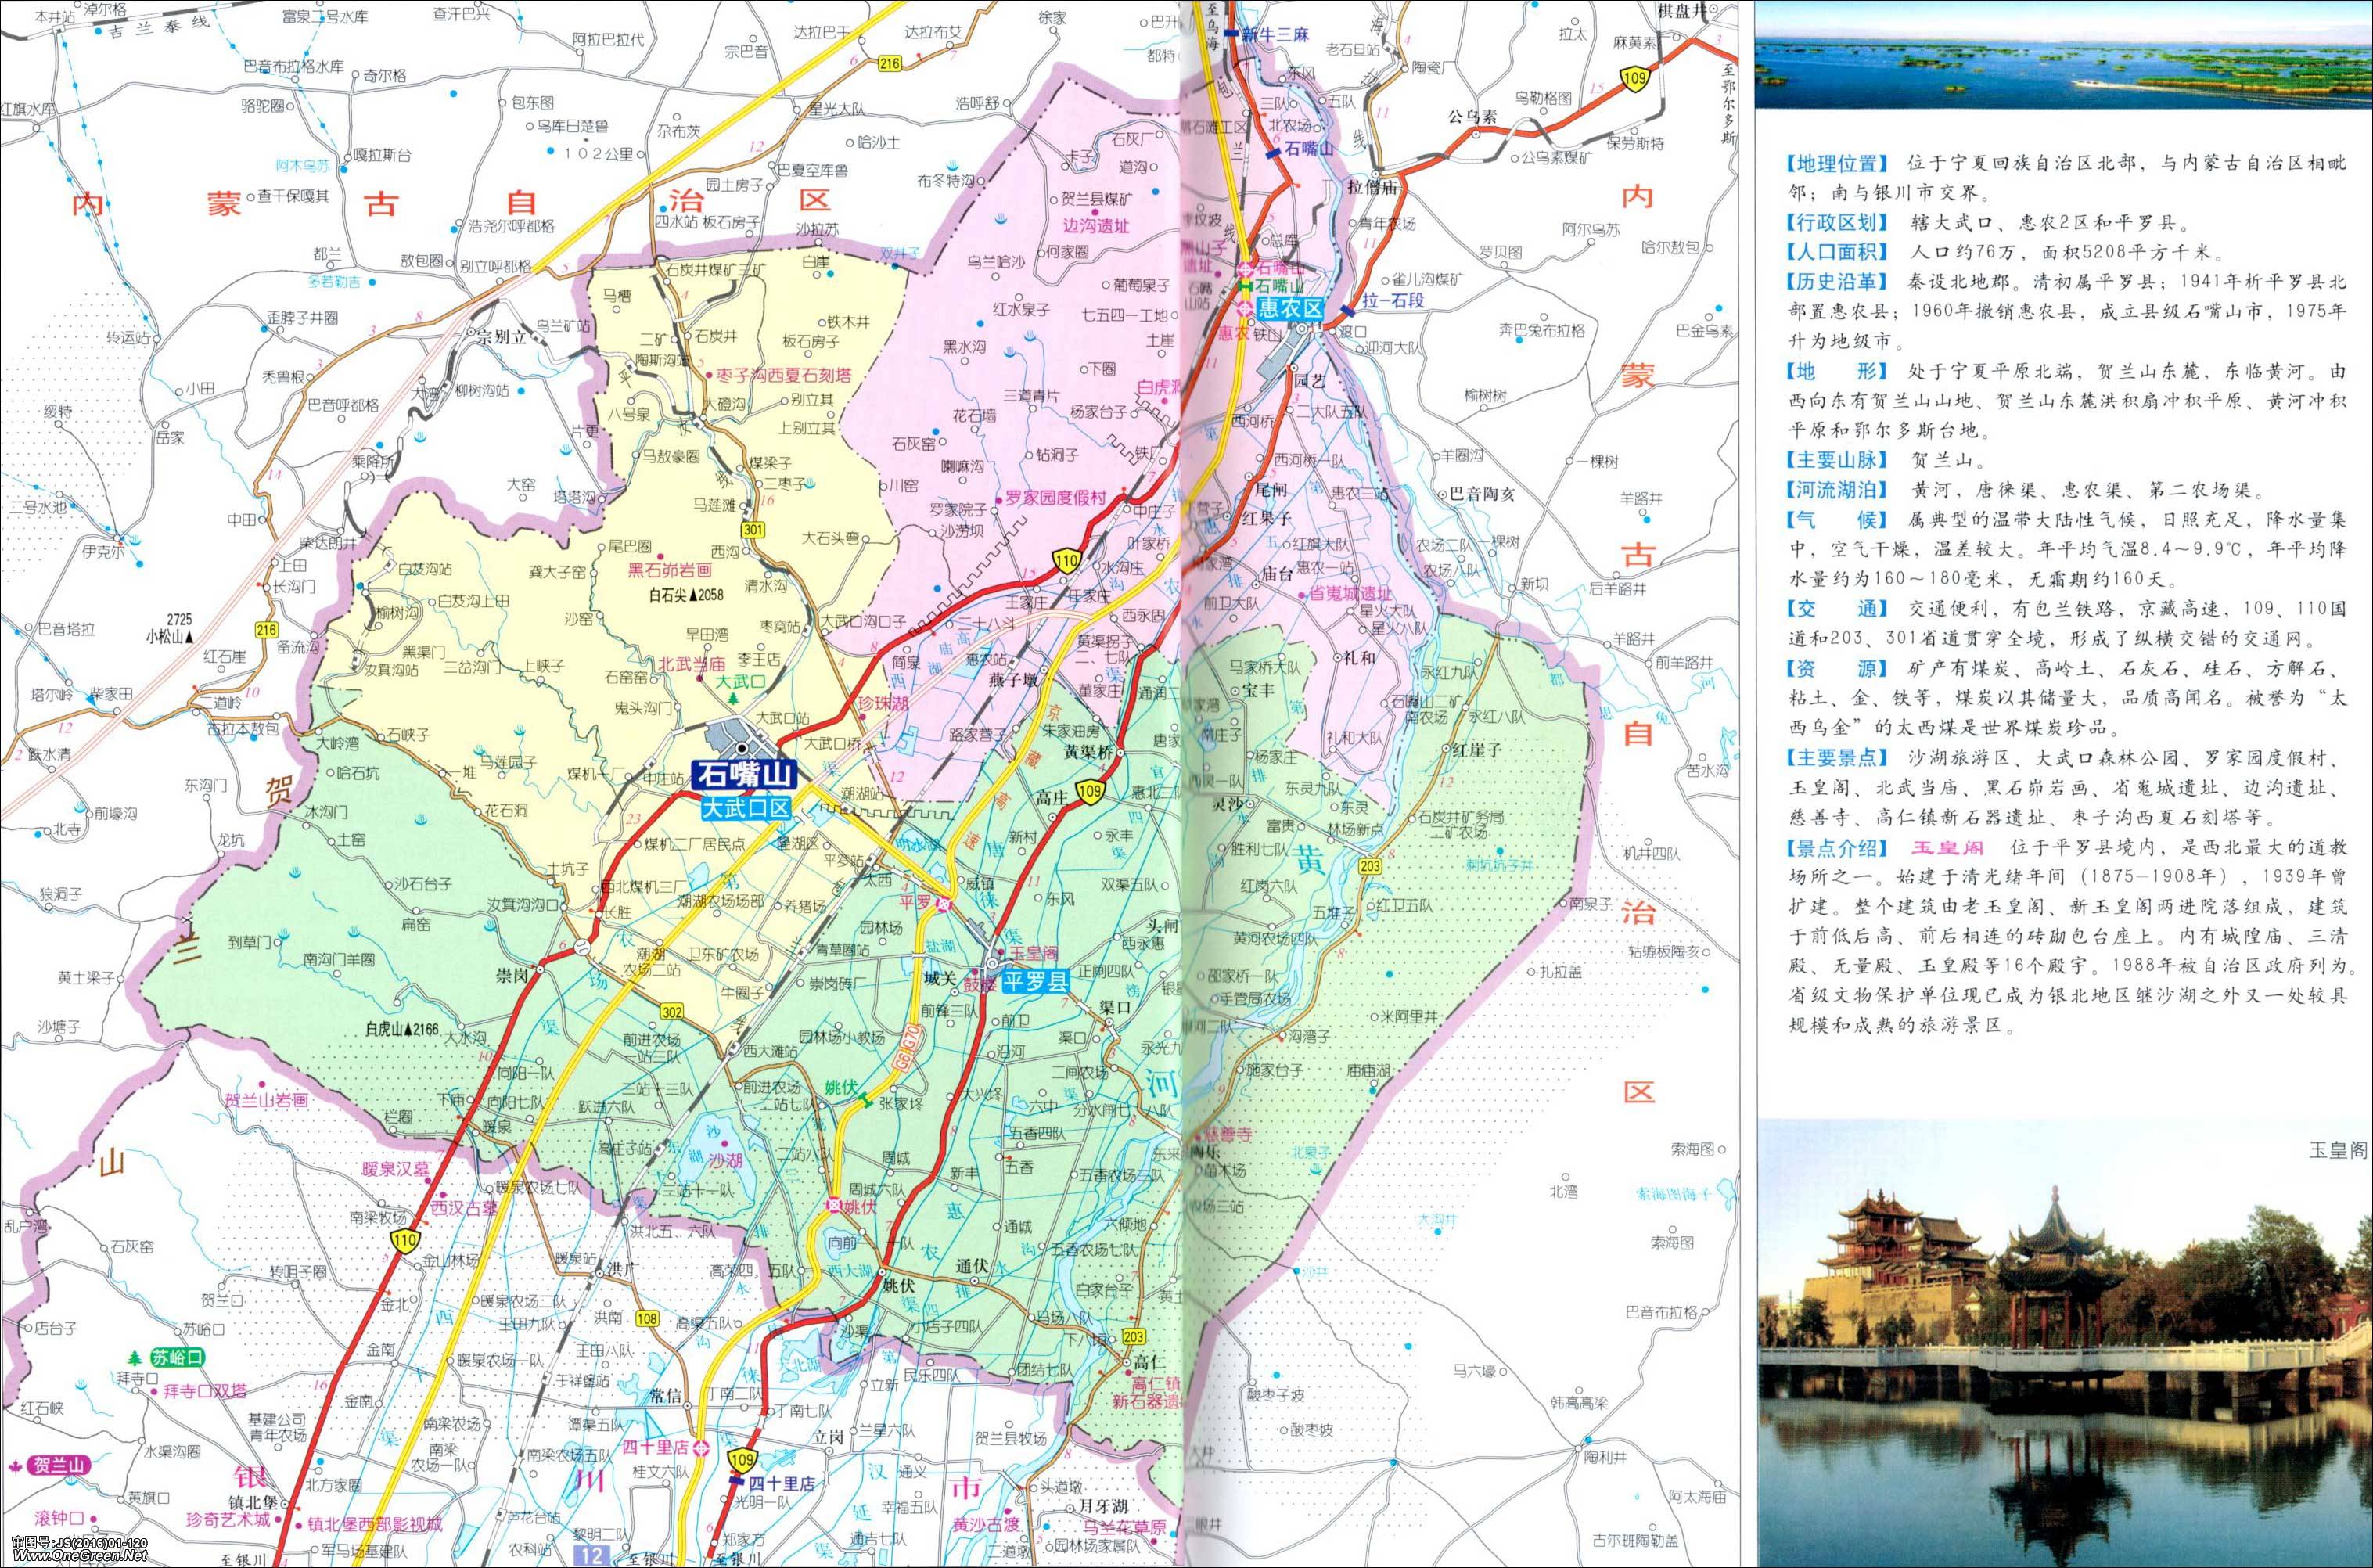Click the 黑石峁岩画 attraction label
Image resolution: width=2373 pixels, height=1568 pixels.
click(x=669, y=570)
